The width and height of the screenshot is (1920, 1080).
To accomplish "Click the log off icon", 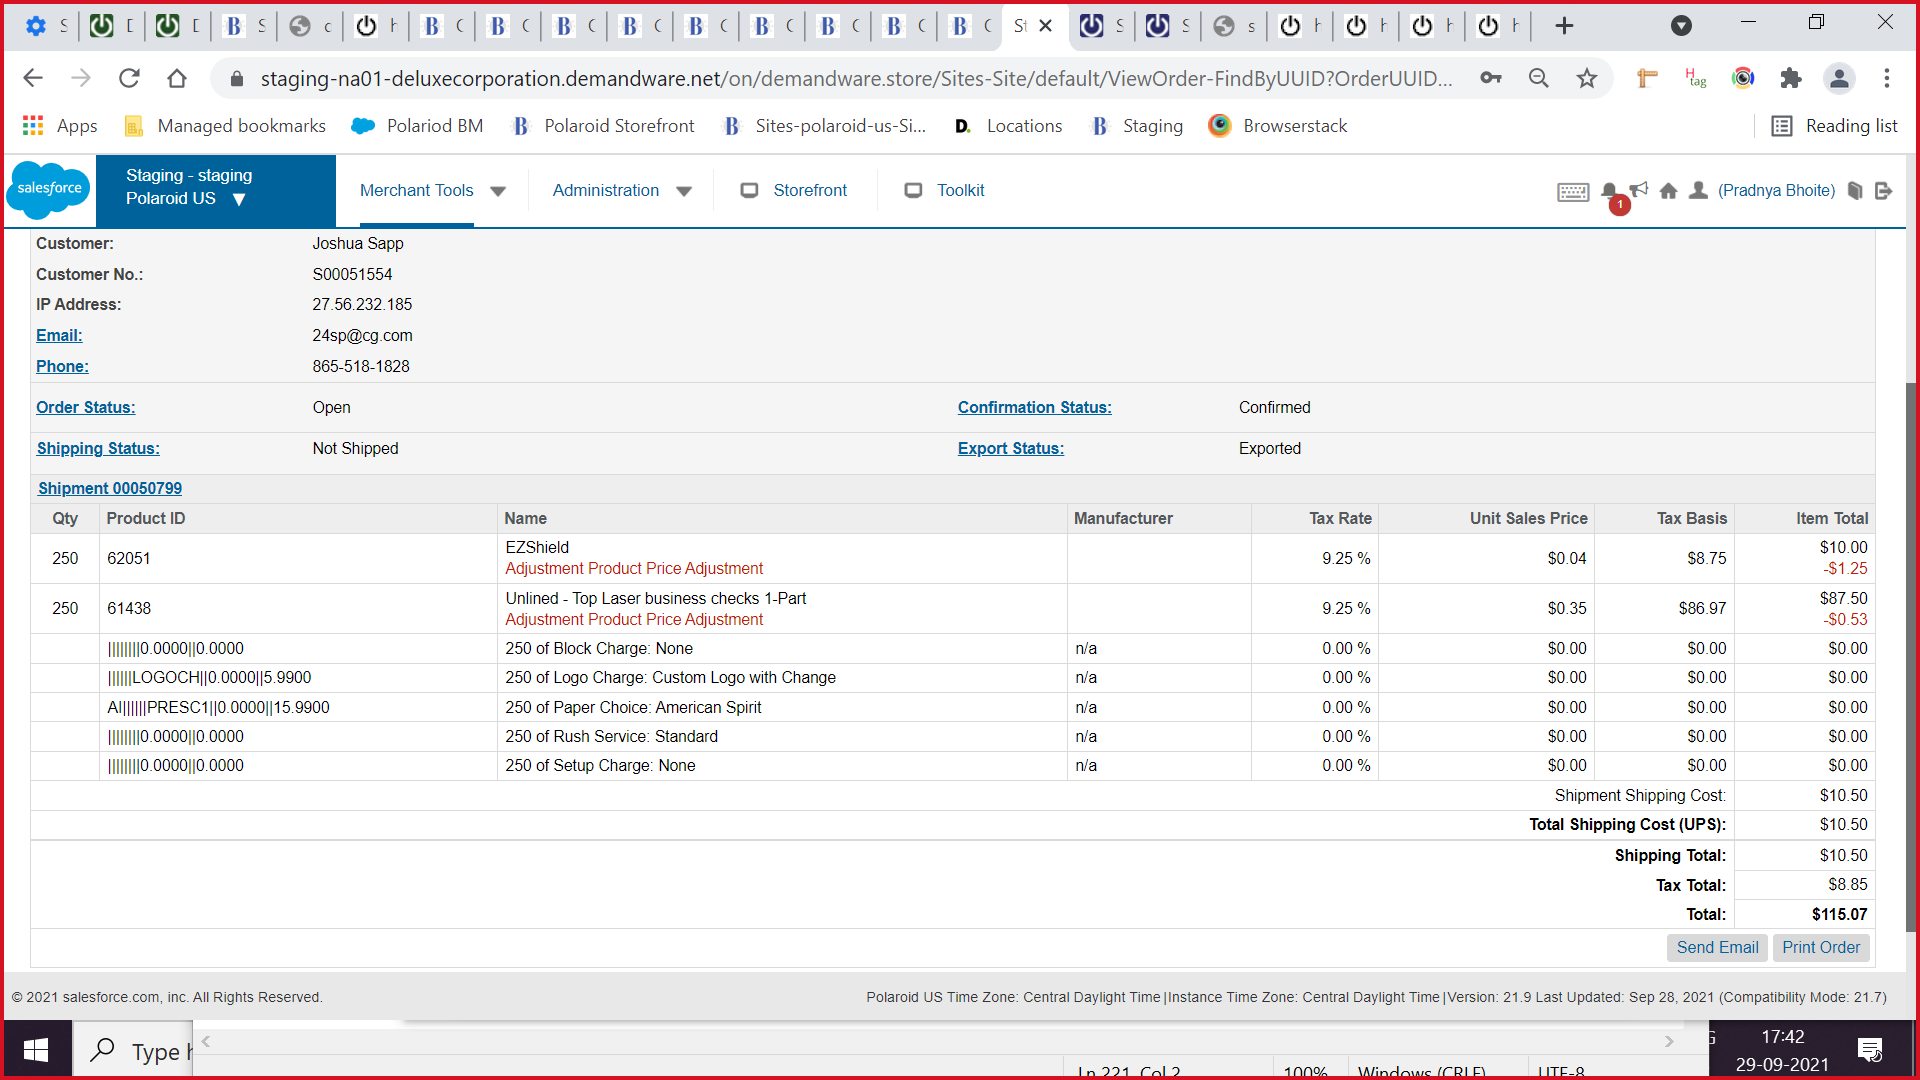I will pyautogui.click(x=1884, y=190).
